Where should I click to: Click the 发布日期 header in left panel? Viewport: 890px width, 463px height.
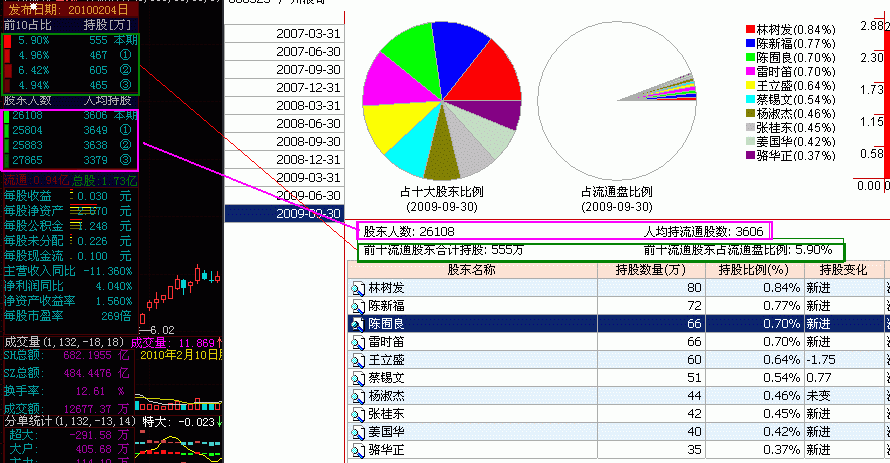point(68,10)
